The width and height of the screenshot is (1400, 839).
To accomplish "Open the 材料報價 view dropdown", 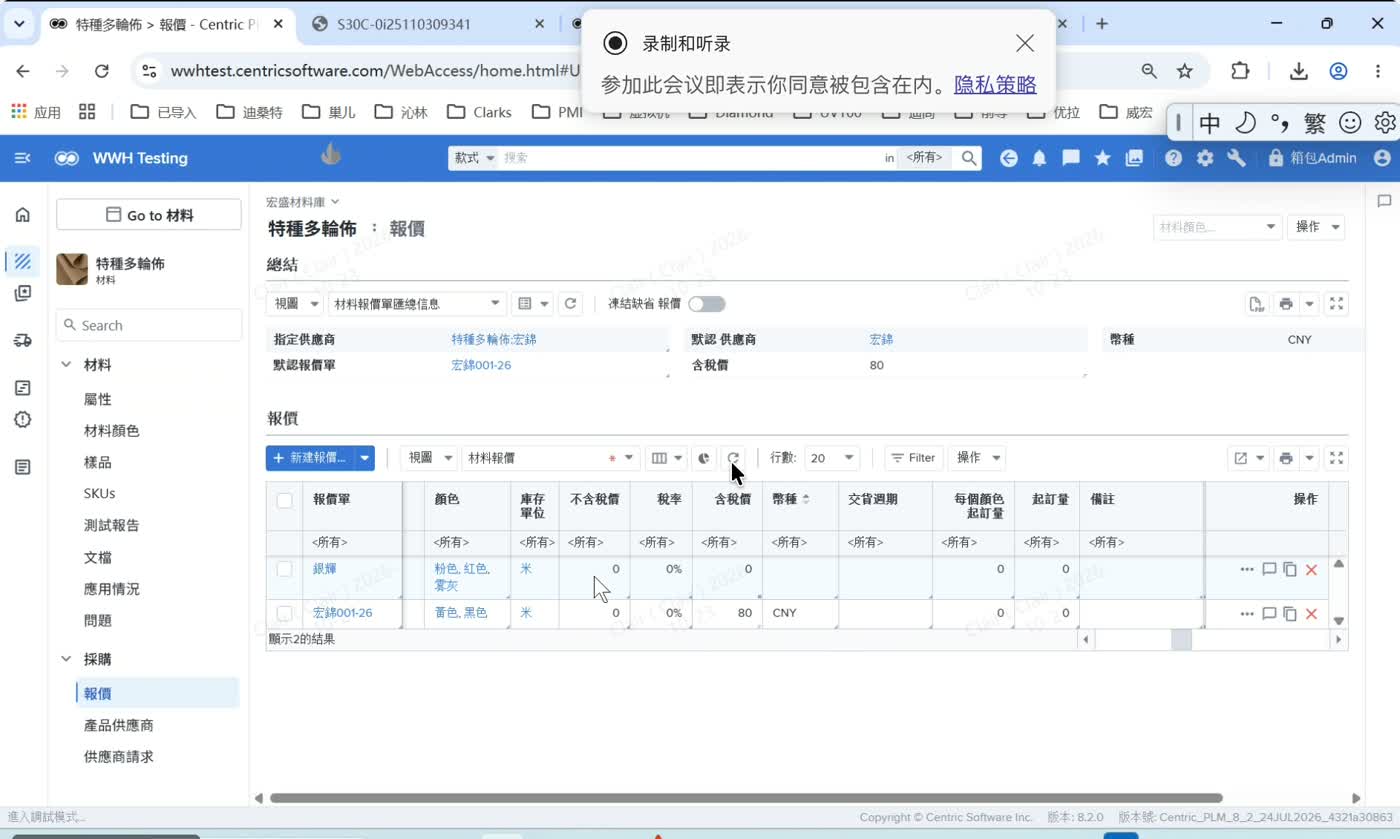I will click(x=550, y=458).
